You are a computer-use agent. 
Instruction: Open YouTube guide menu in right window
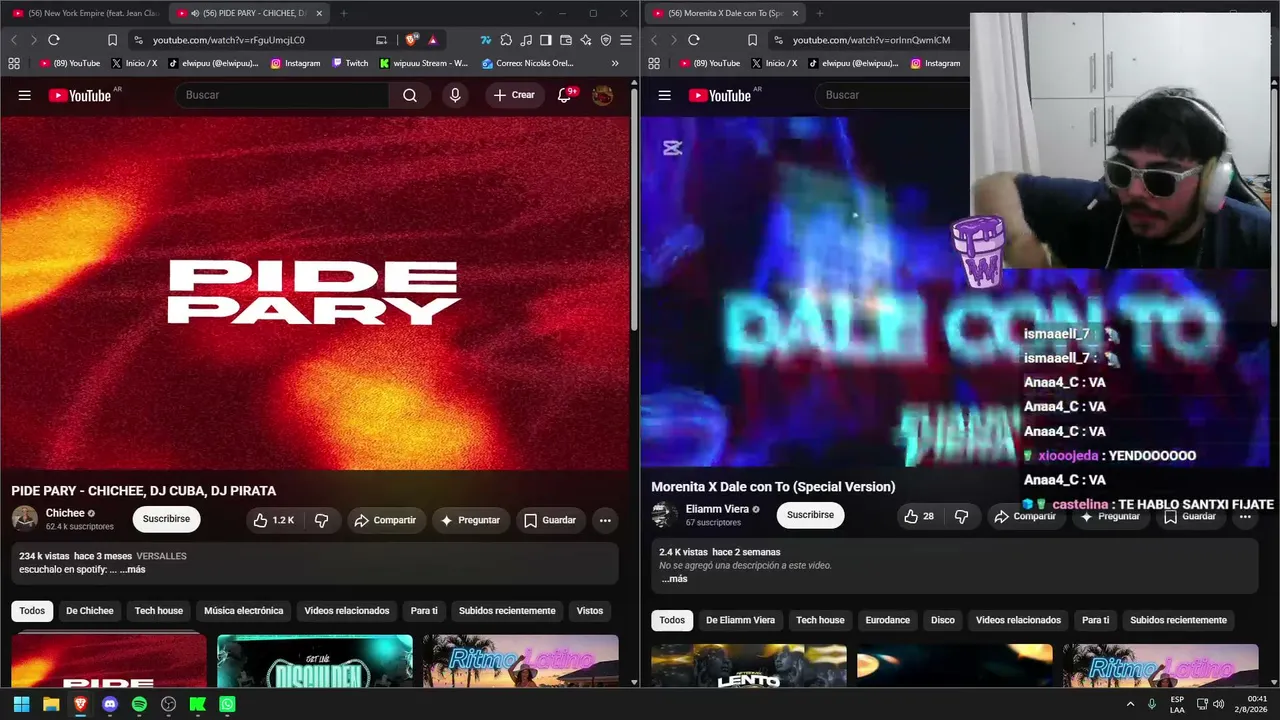[665, 95]
